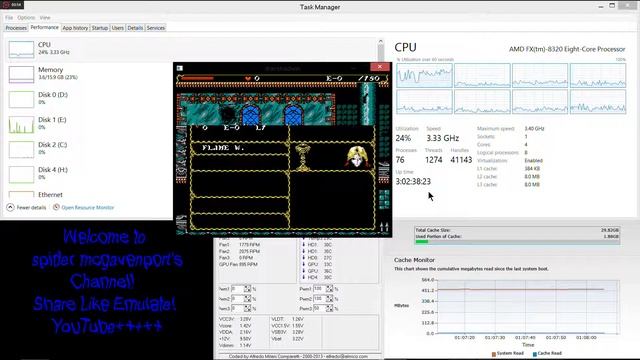Select Disk 0 (D:) in resource list
This screenshot has width=640, height=360.
[90, 99]
